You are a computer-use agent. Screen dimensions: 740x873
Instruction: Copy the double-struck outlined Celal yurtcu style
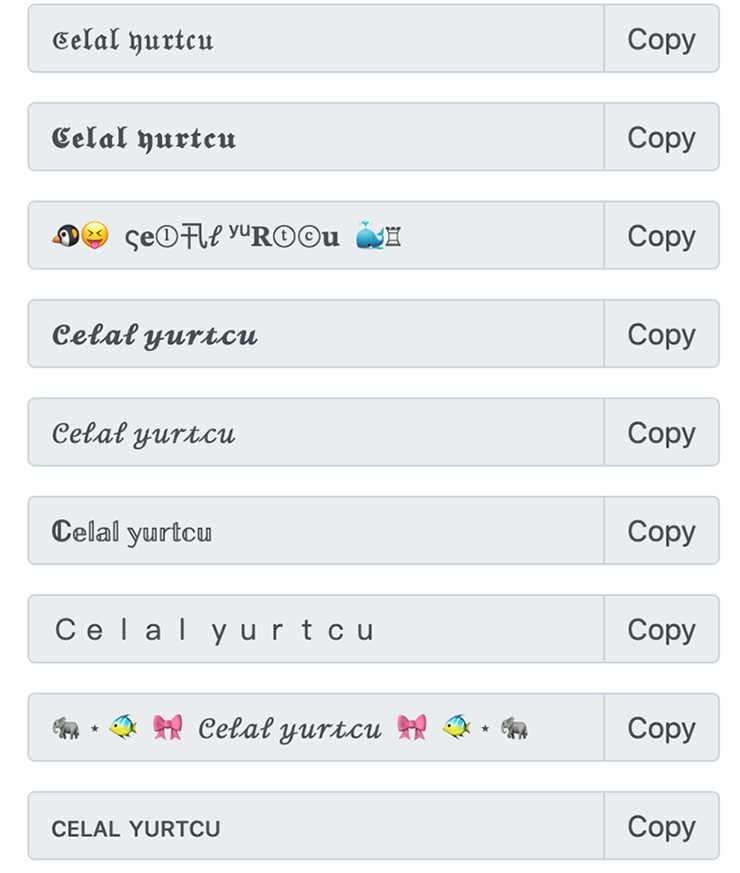[661, 531]
